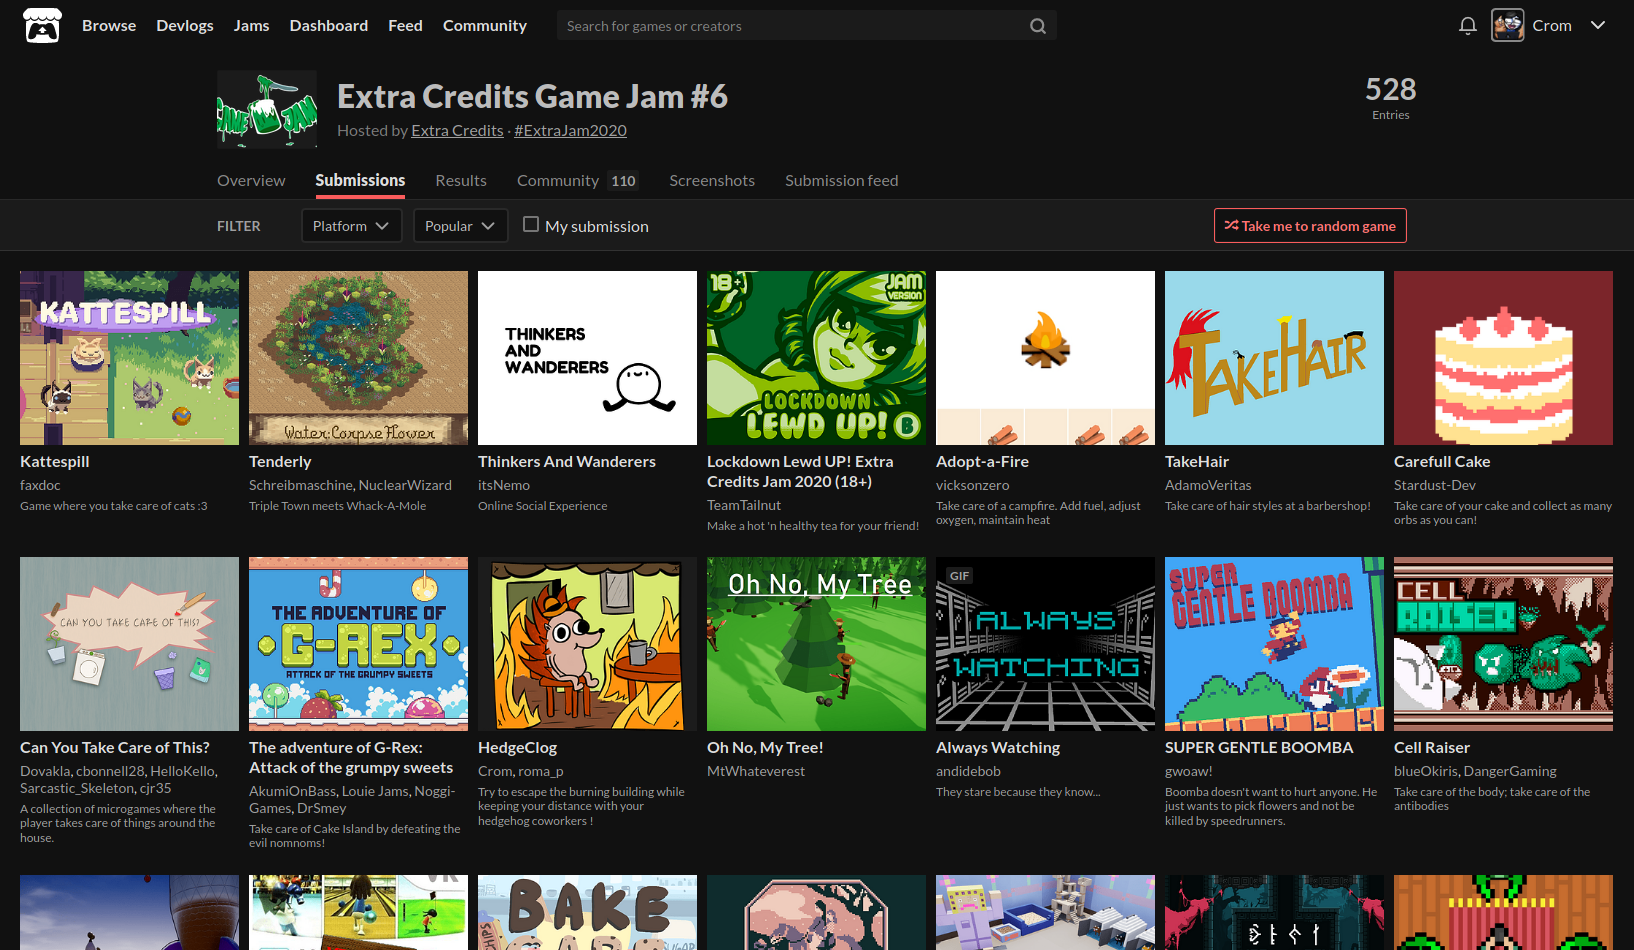Open the notifications bell

[1467, 26]
